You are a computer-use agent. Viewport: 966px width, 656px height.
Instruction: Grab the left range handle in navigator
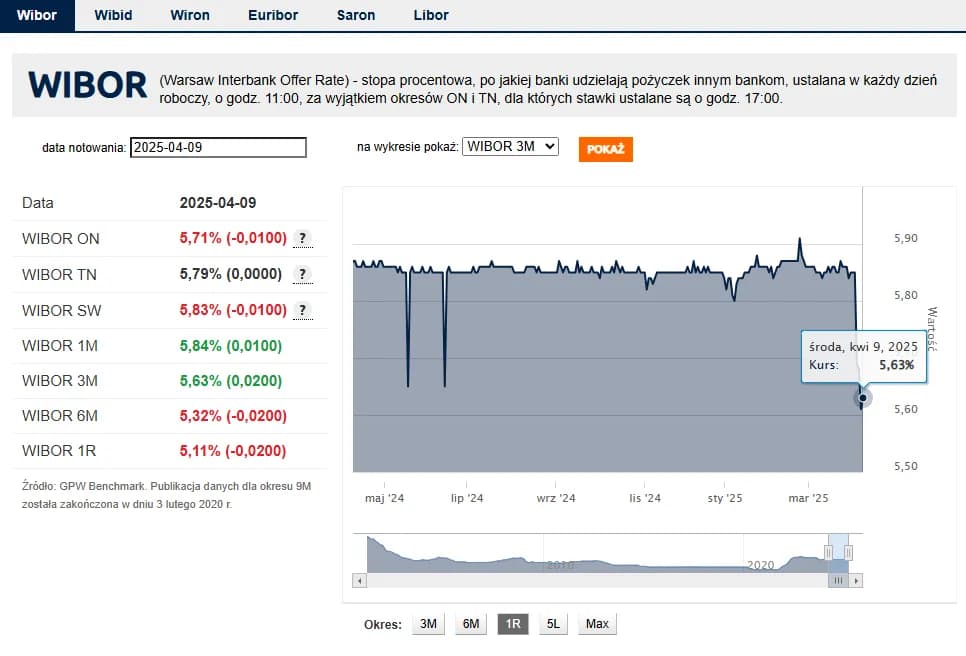point(828,552)
